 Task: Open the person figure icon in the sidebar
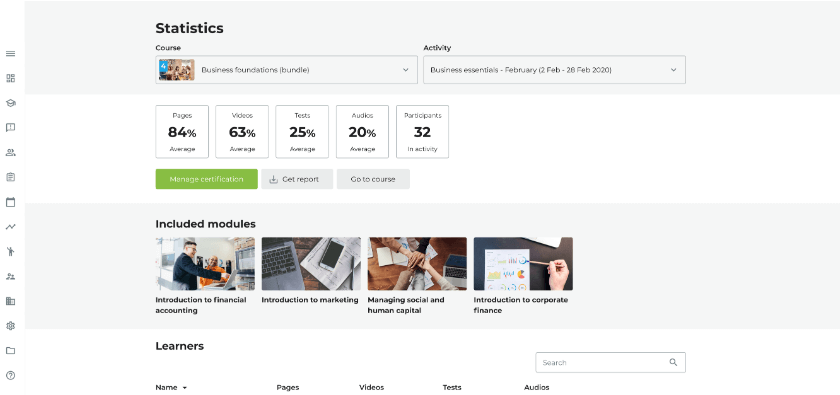[10, 251]
